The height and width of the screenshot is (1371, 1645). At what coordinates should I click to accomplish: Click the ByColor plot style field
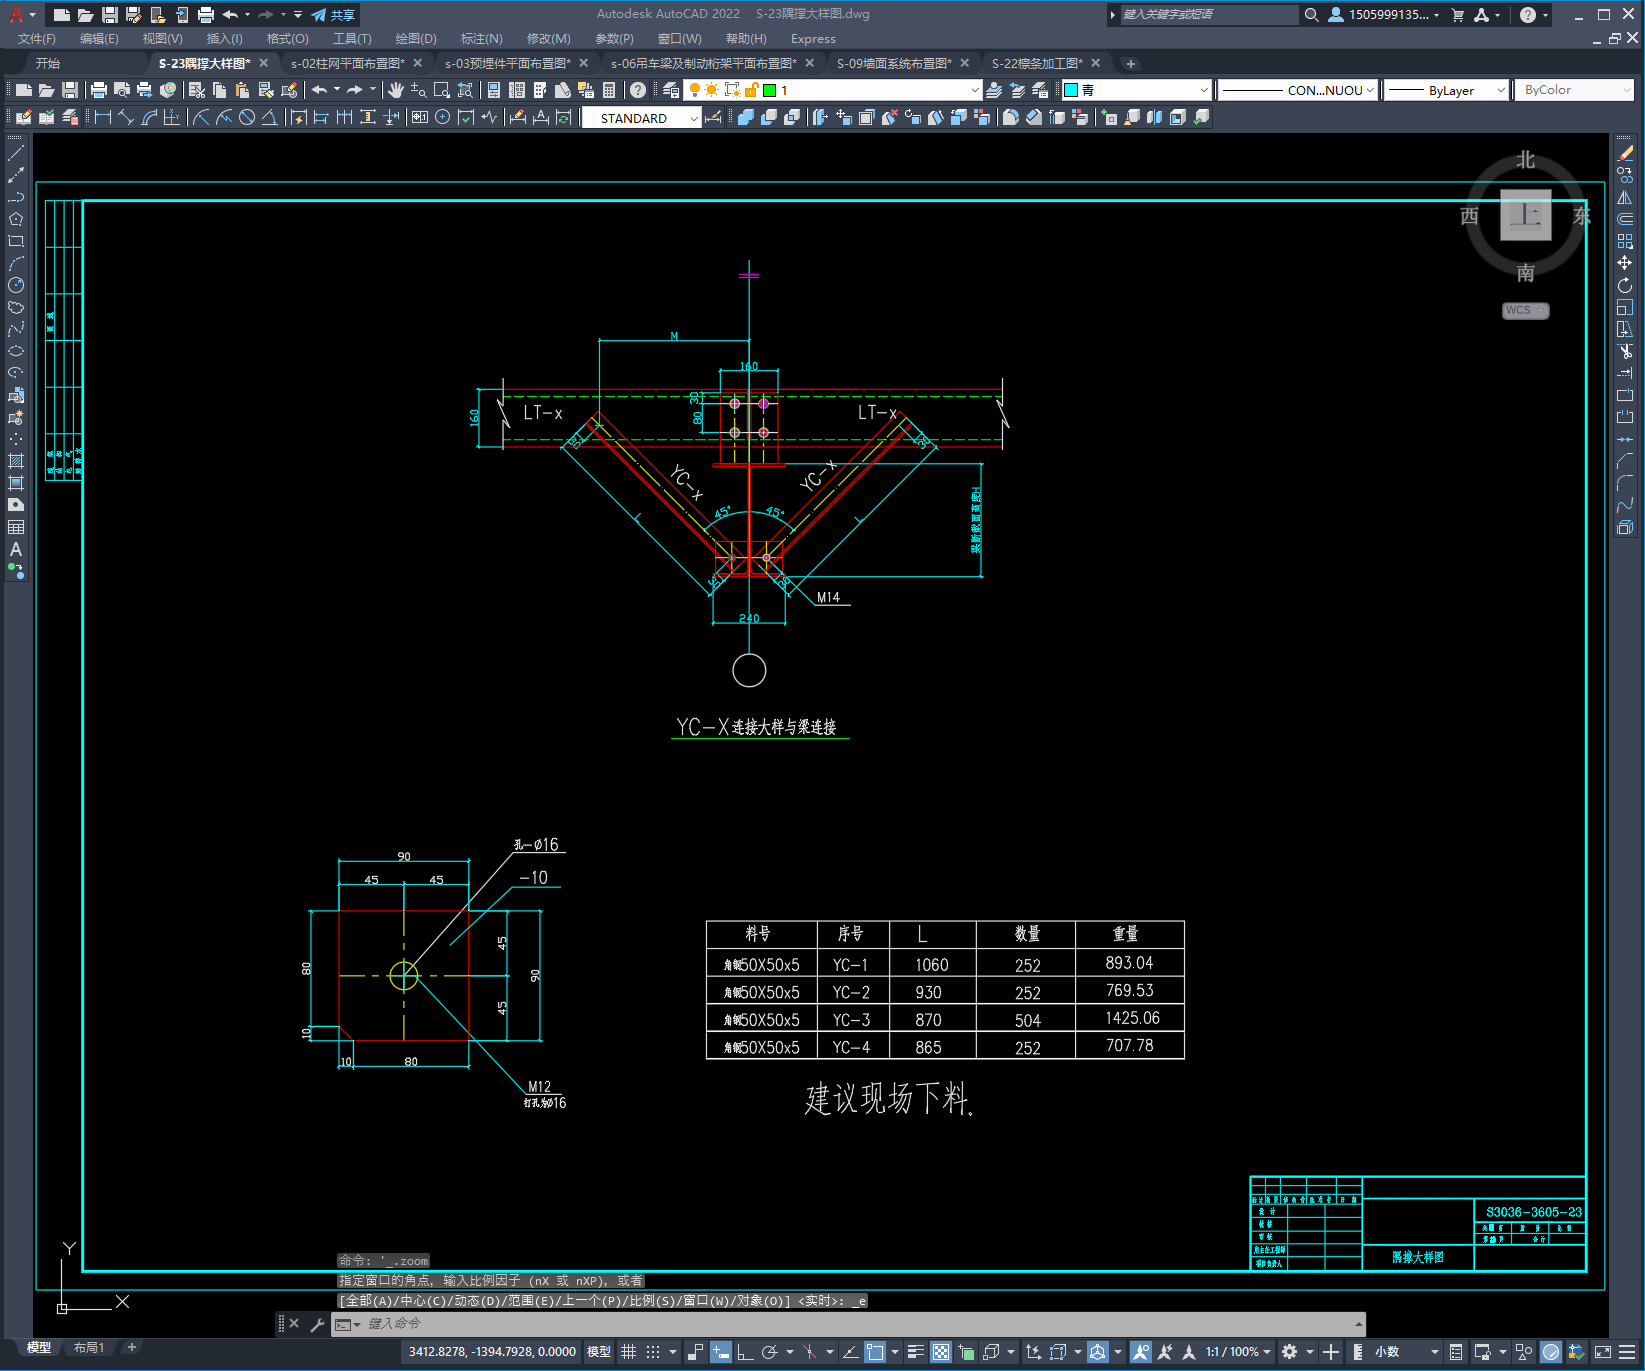[1575, 90]
